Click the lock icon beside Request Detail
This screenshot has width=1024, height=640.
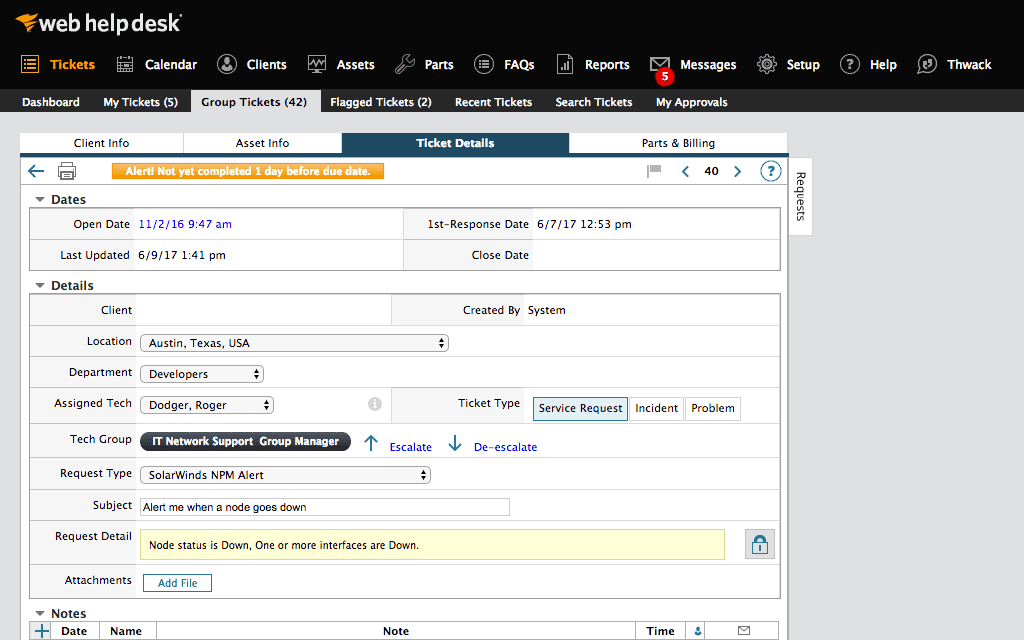pos(760,544)
